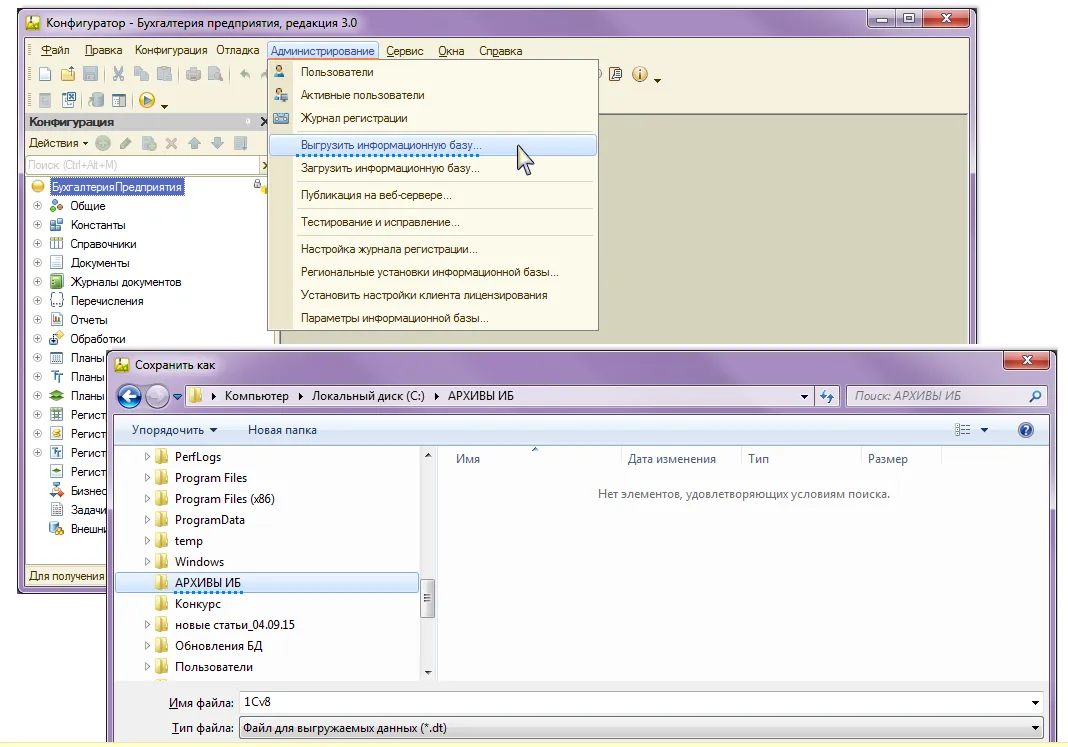Viewport: 1068px width, 747px height.
Task: Click the Update database configuration cylinder icon
Action: (x=96, y=100)
